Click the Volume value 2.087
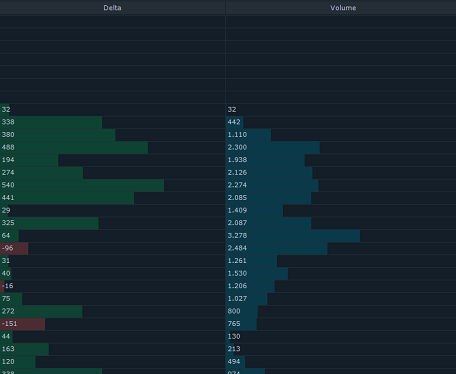 pos(237,222)
